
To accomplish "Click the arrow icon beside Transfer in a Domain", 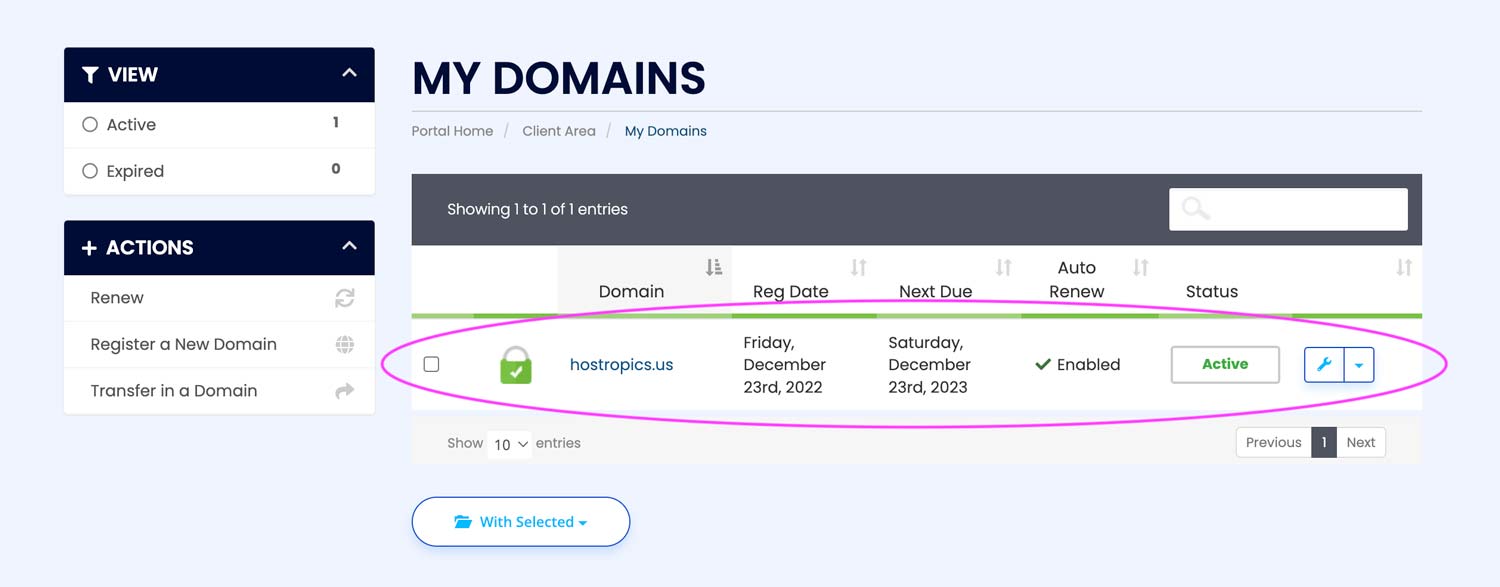I will [x=344, y=390].
